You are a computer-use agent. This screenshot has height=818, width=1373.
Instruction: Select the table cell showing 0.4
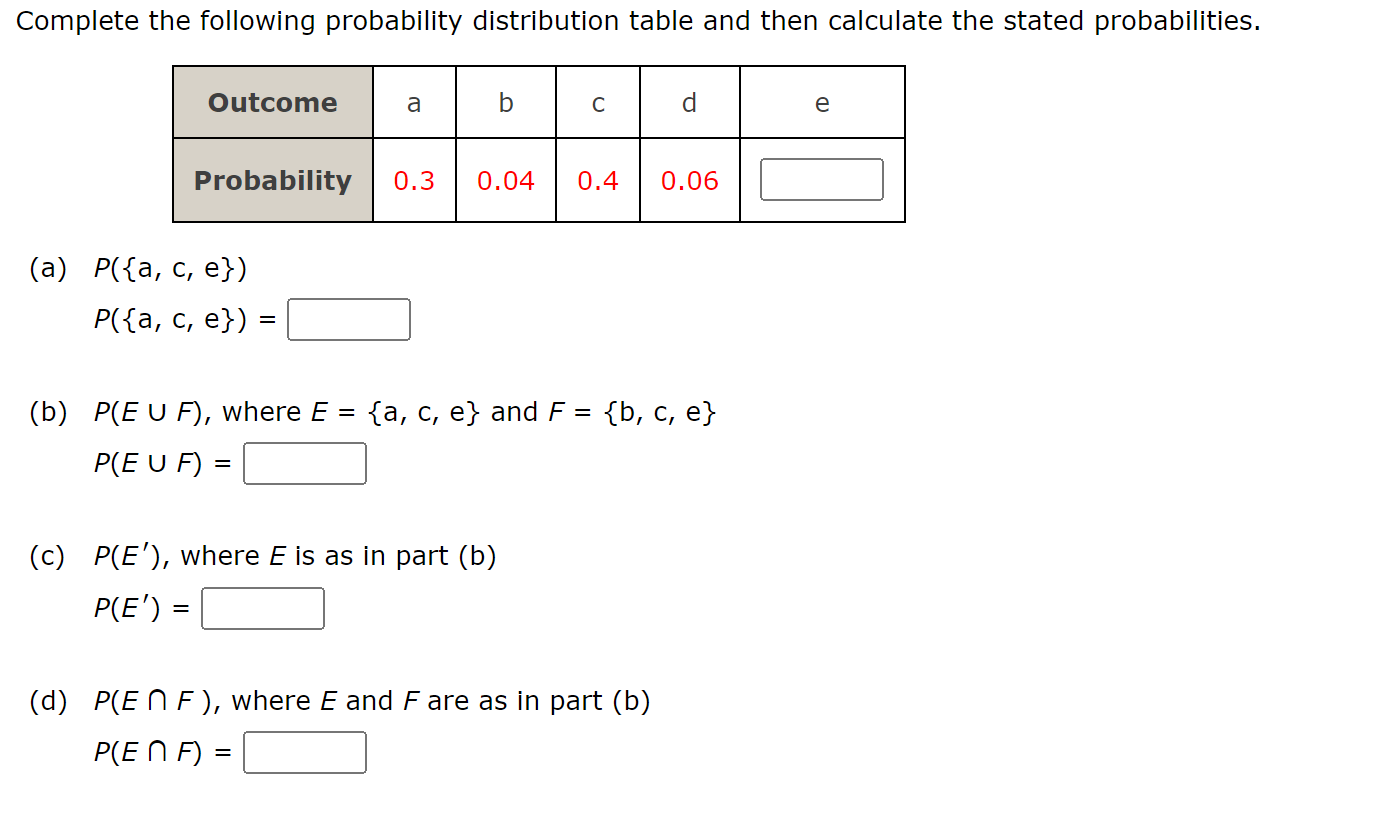click(597, 181)
